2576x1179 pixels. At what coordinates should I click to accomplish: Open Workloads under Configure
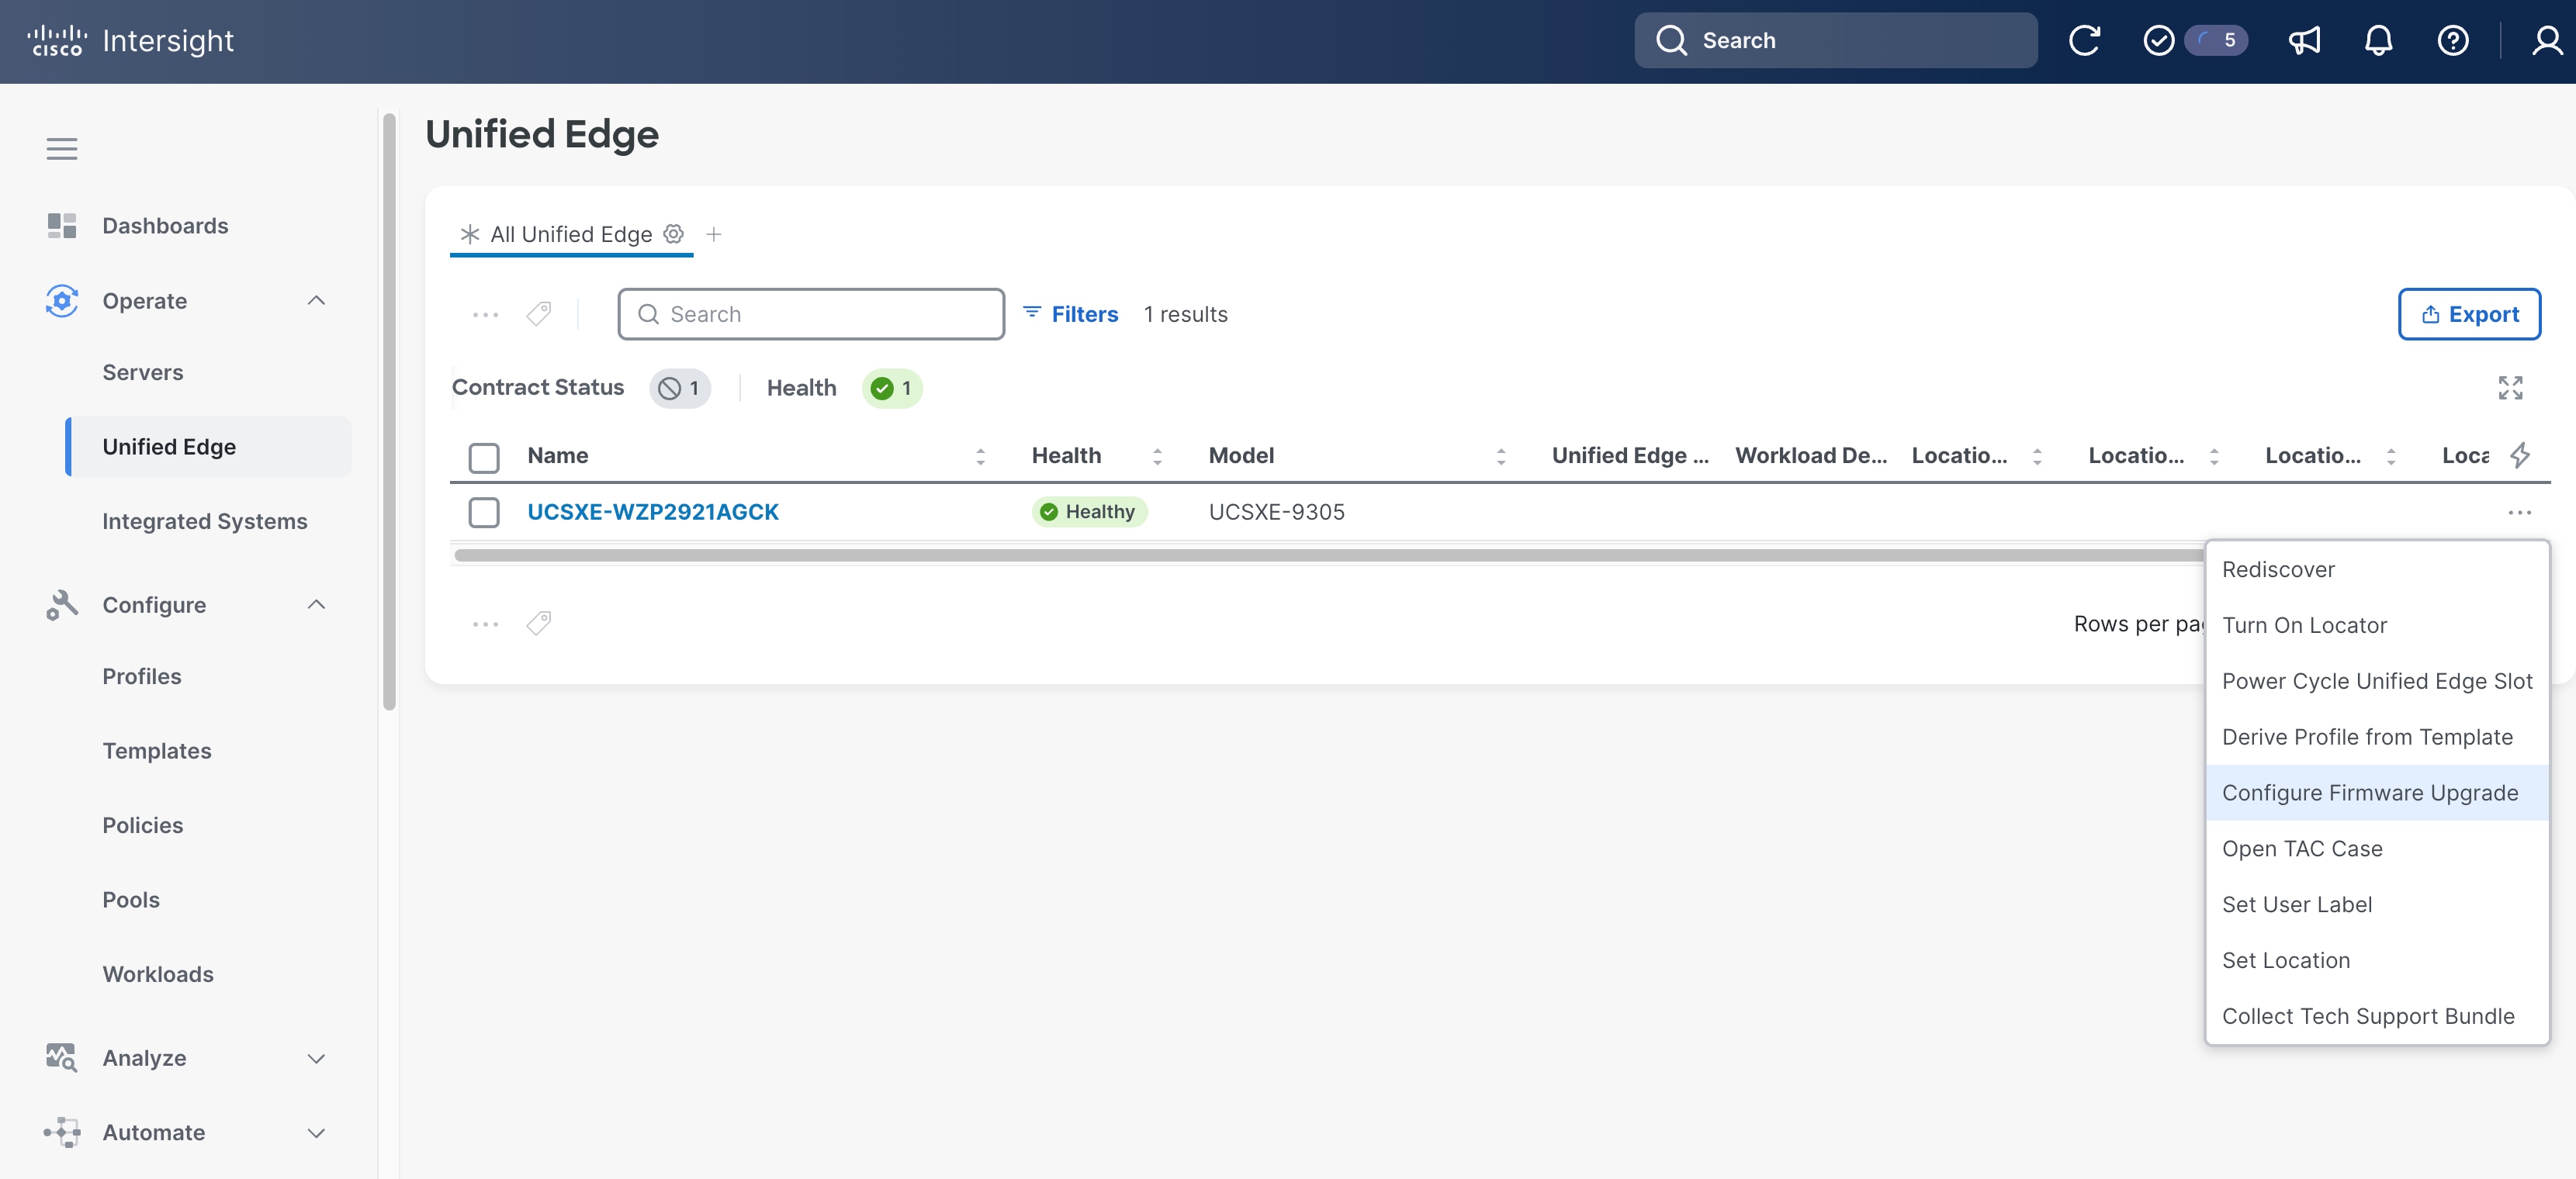[x=158, y=975]
